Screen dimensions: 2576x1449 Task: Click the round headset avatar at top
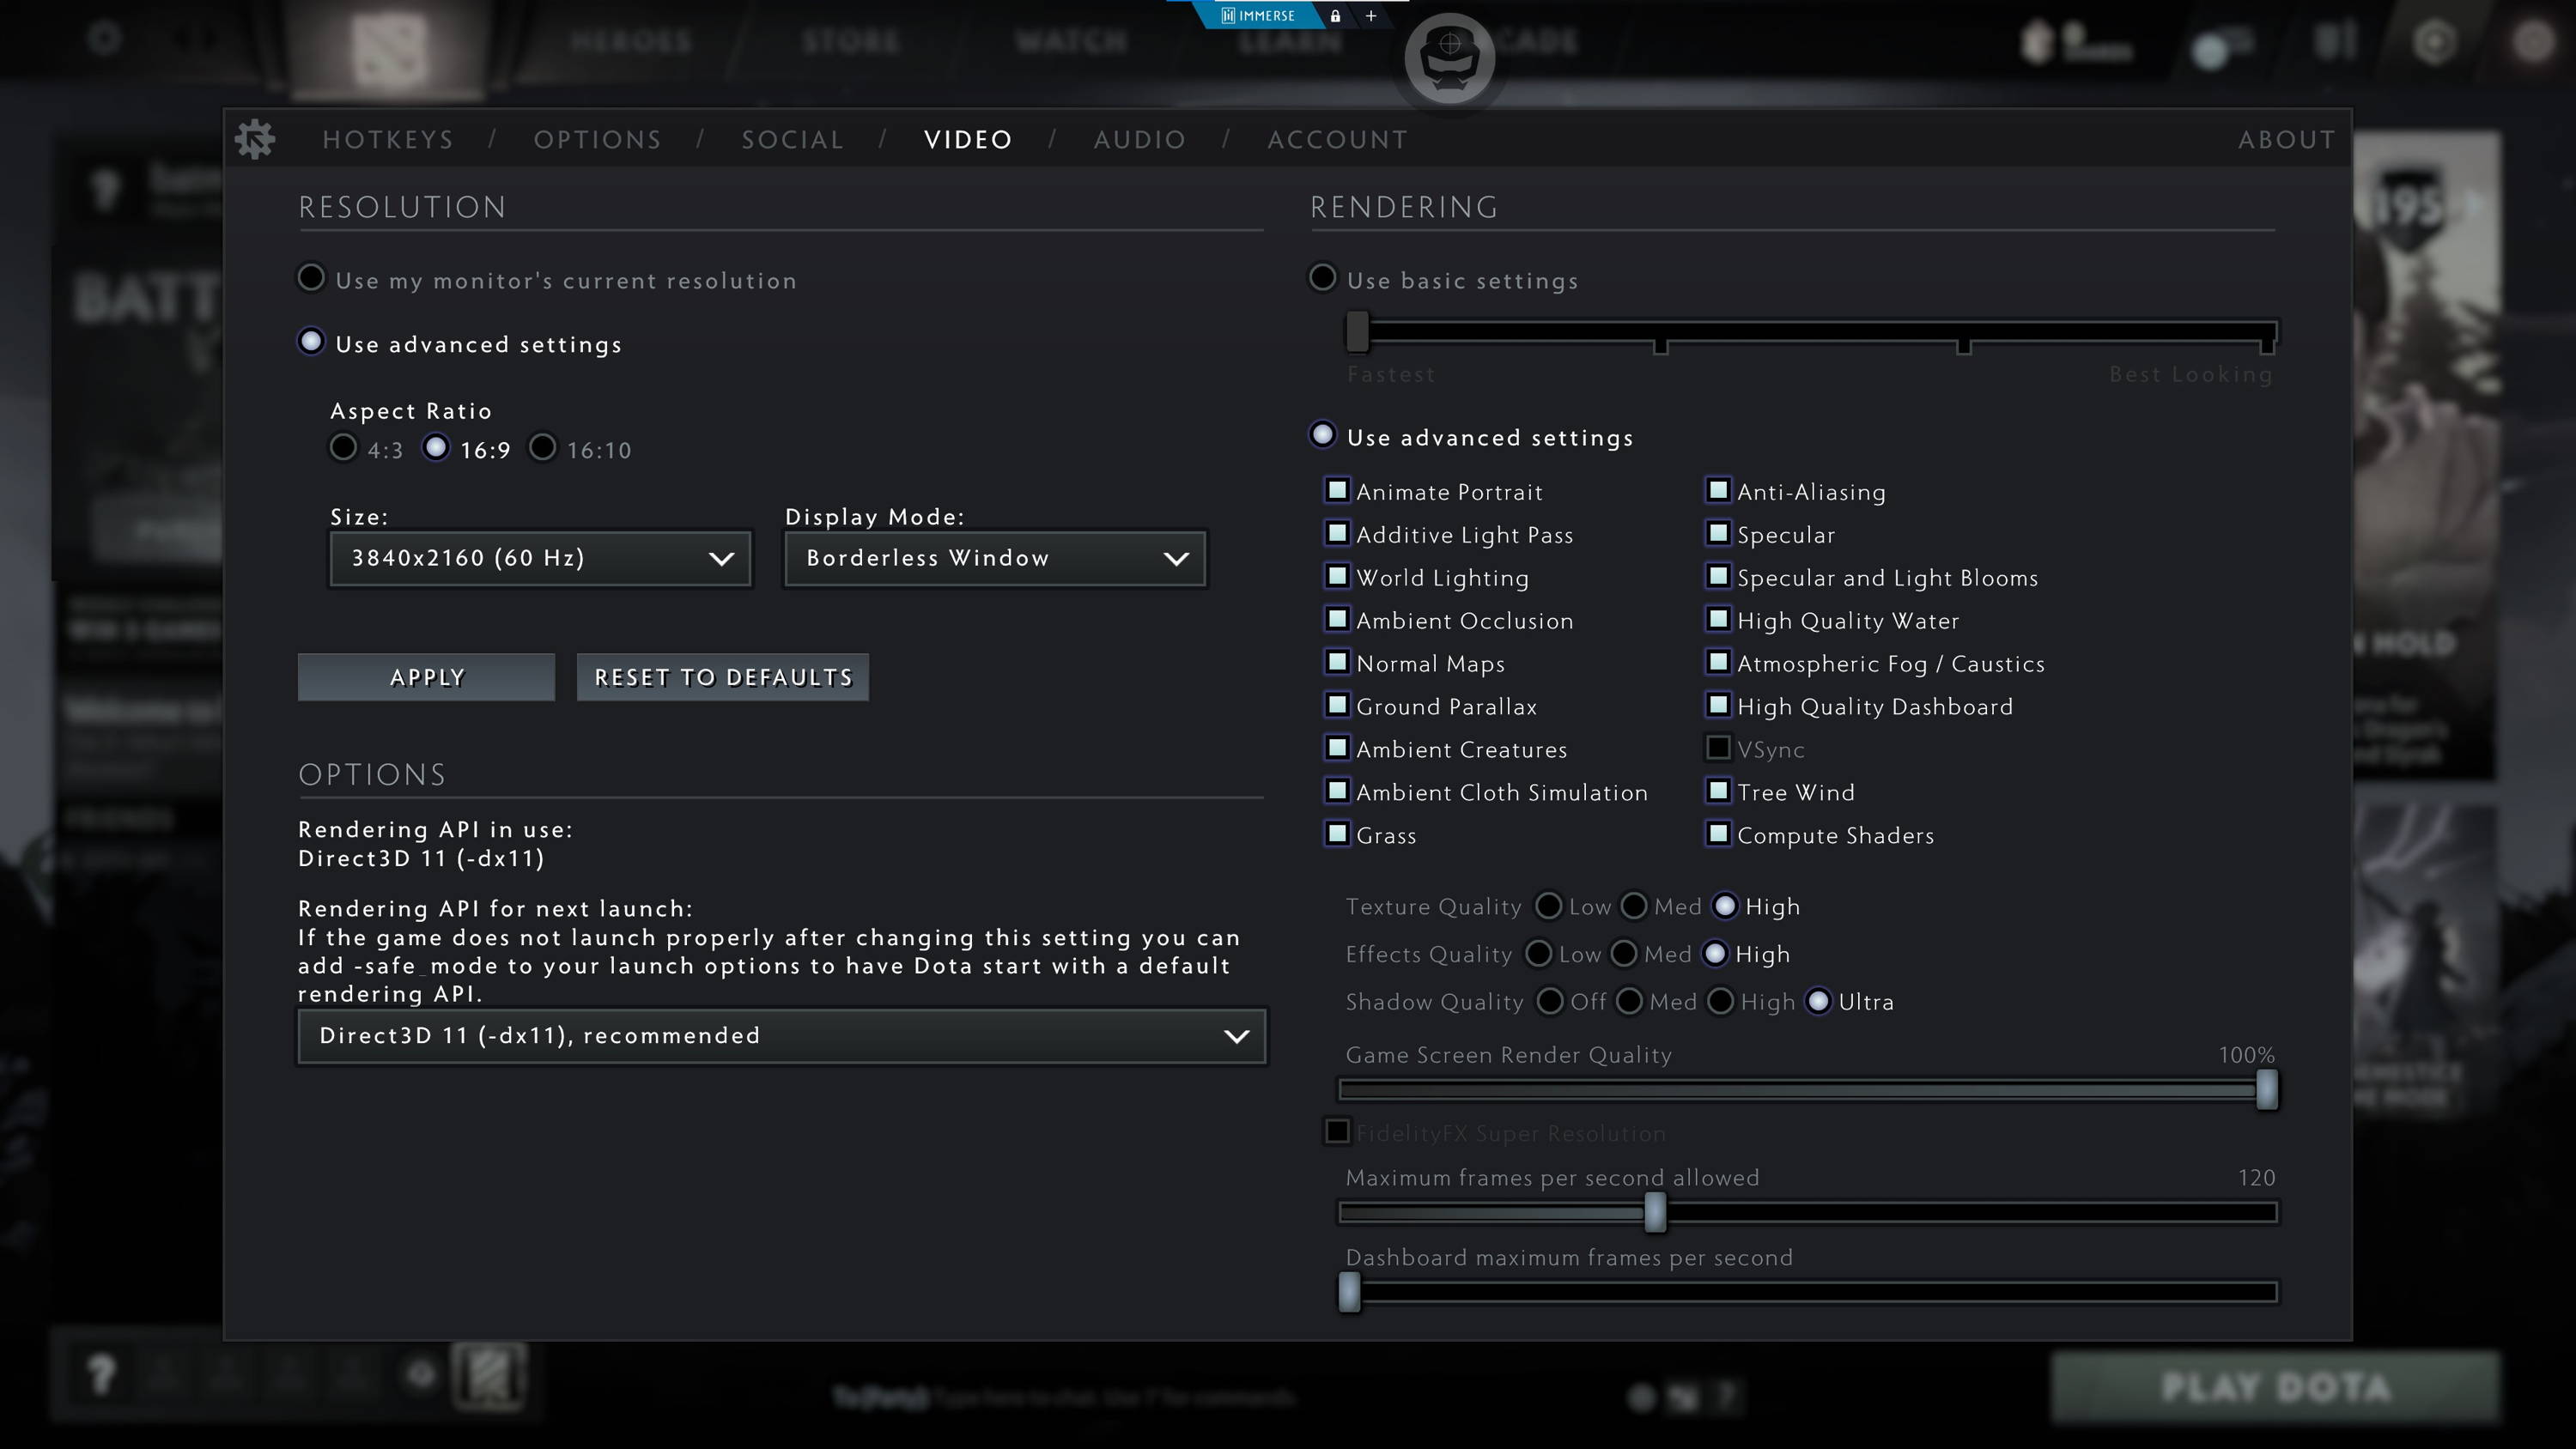pos(1449,58)
